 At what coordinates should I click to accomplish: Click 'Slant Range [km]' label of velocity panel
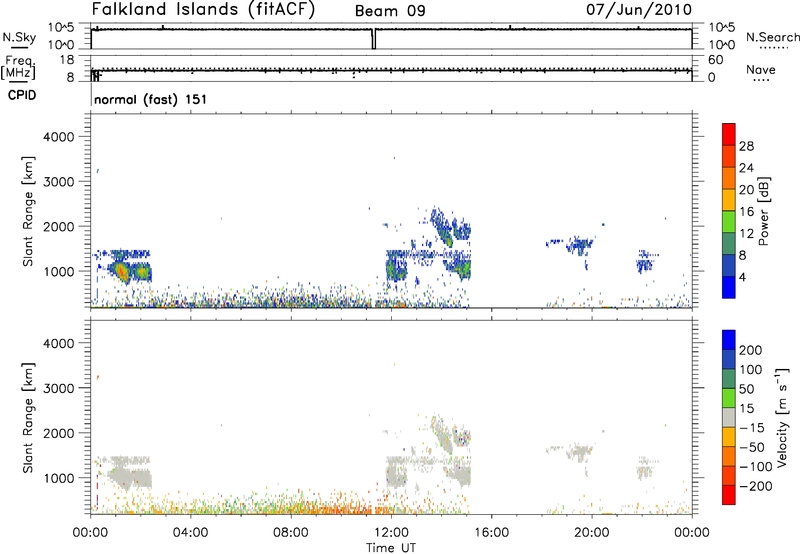coord(28,418)
